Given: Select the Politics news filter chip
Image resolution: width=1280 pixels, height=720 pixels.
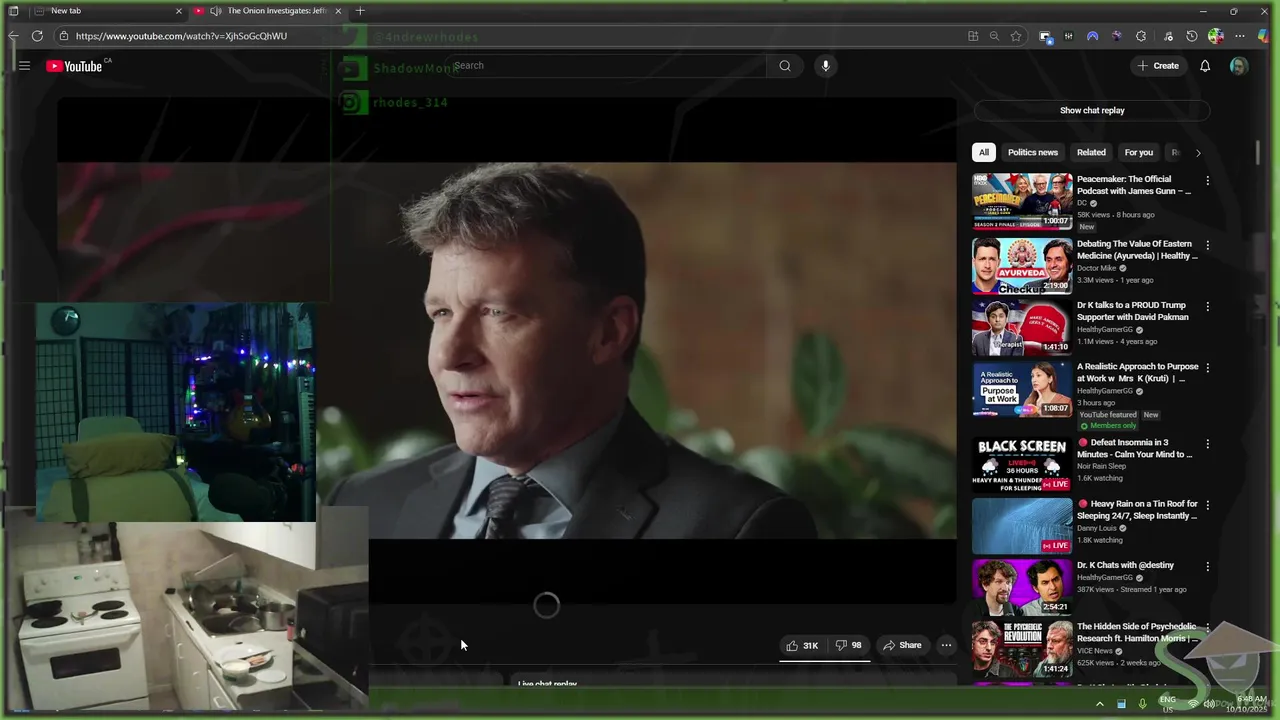Looking at the screenshot, I should coord(1032,153).
